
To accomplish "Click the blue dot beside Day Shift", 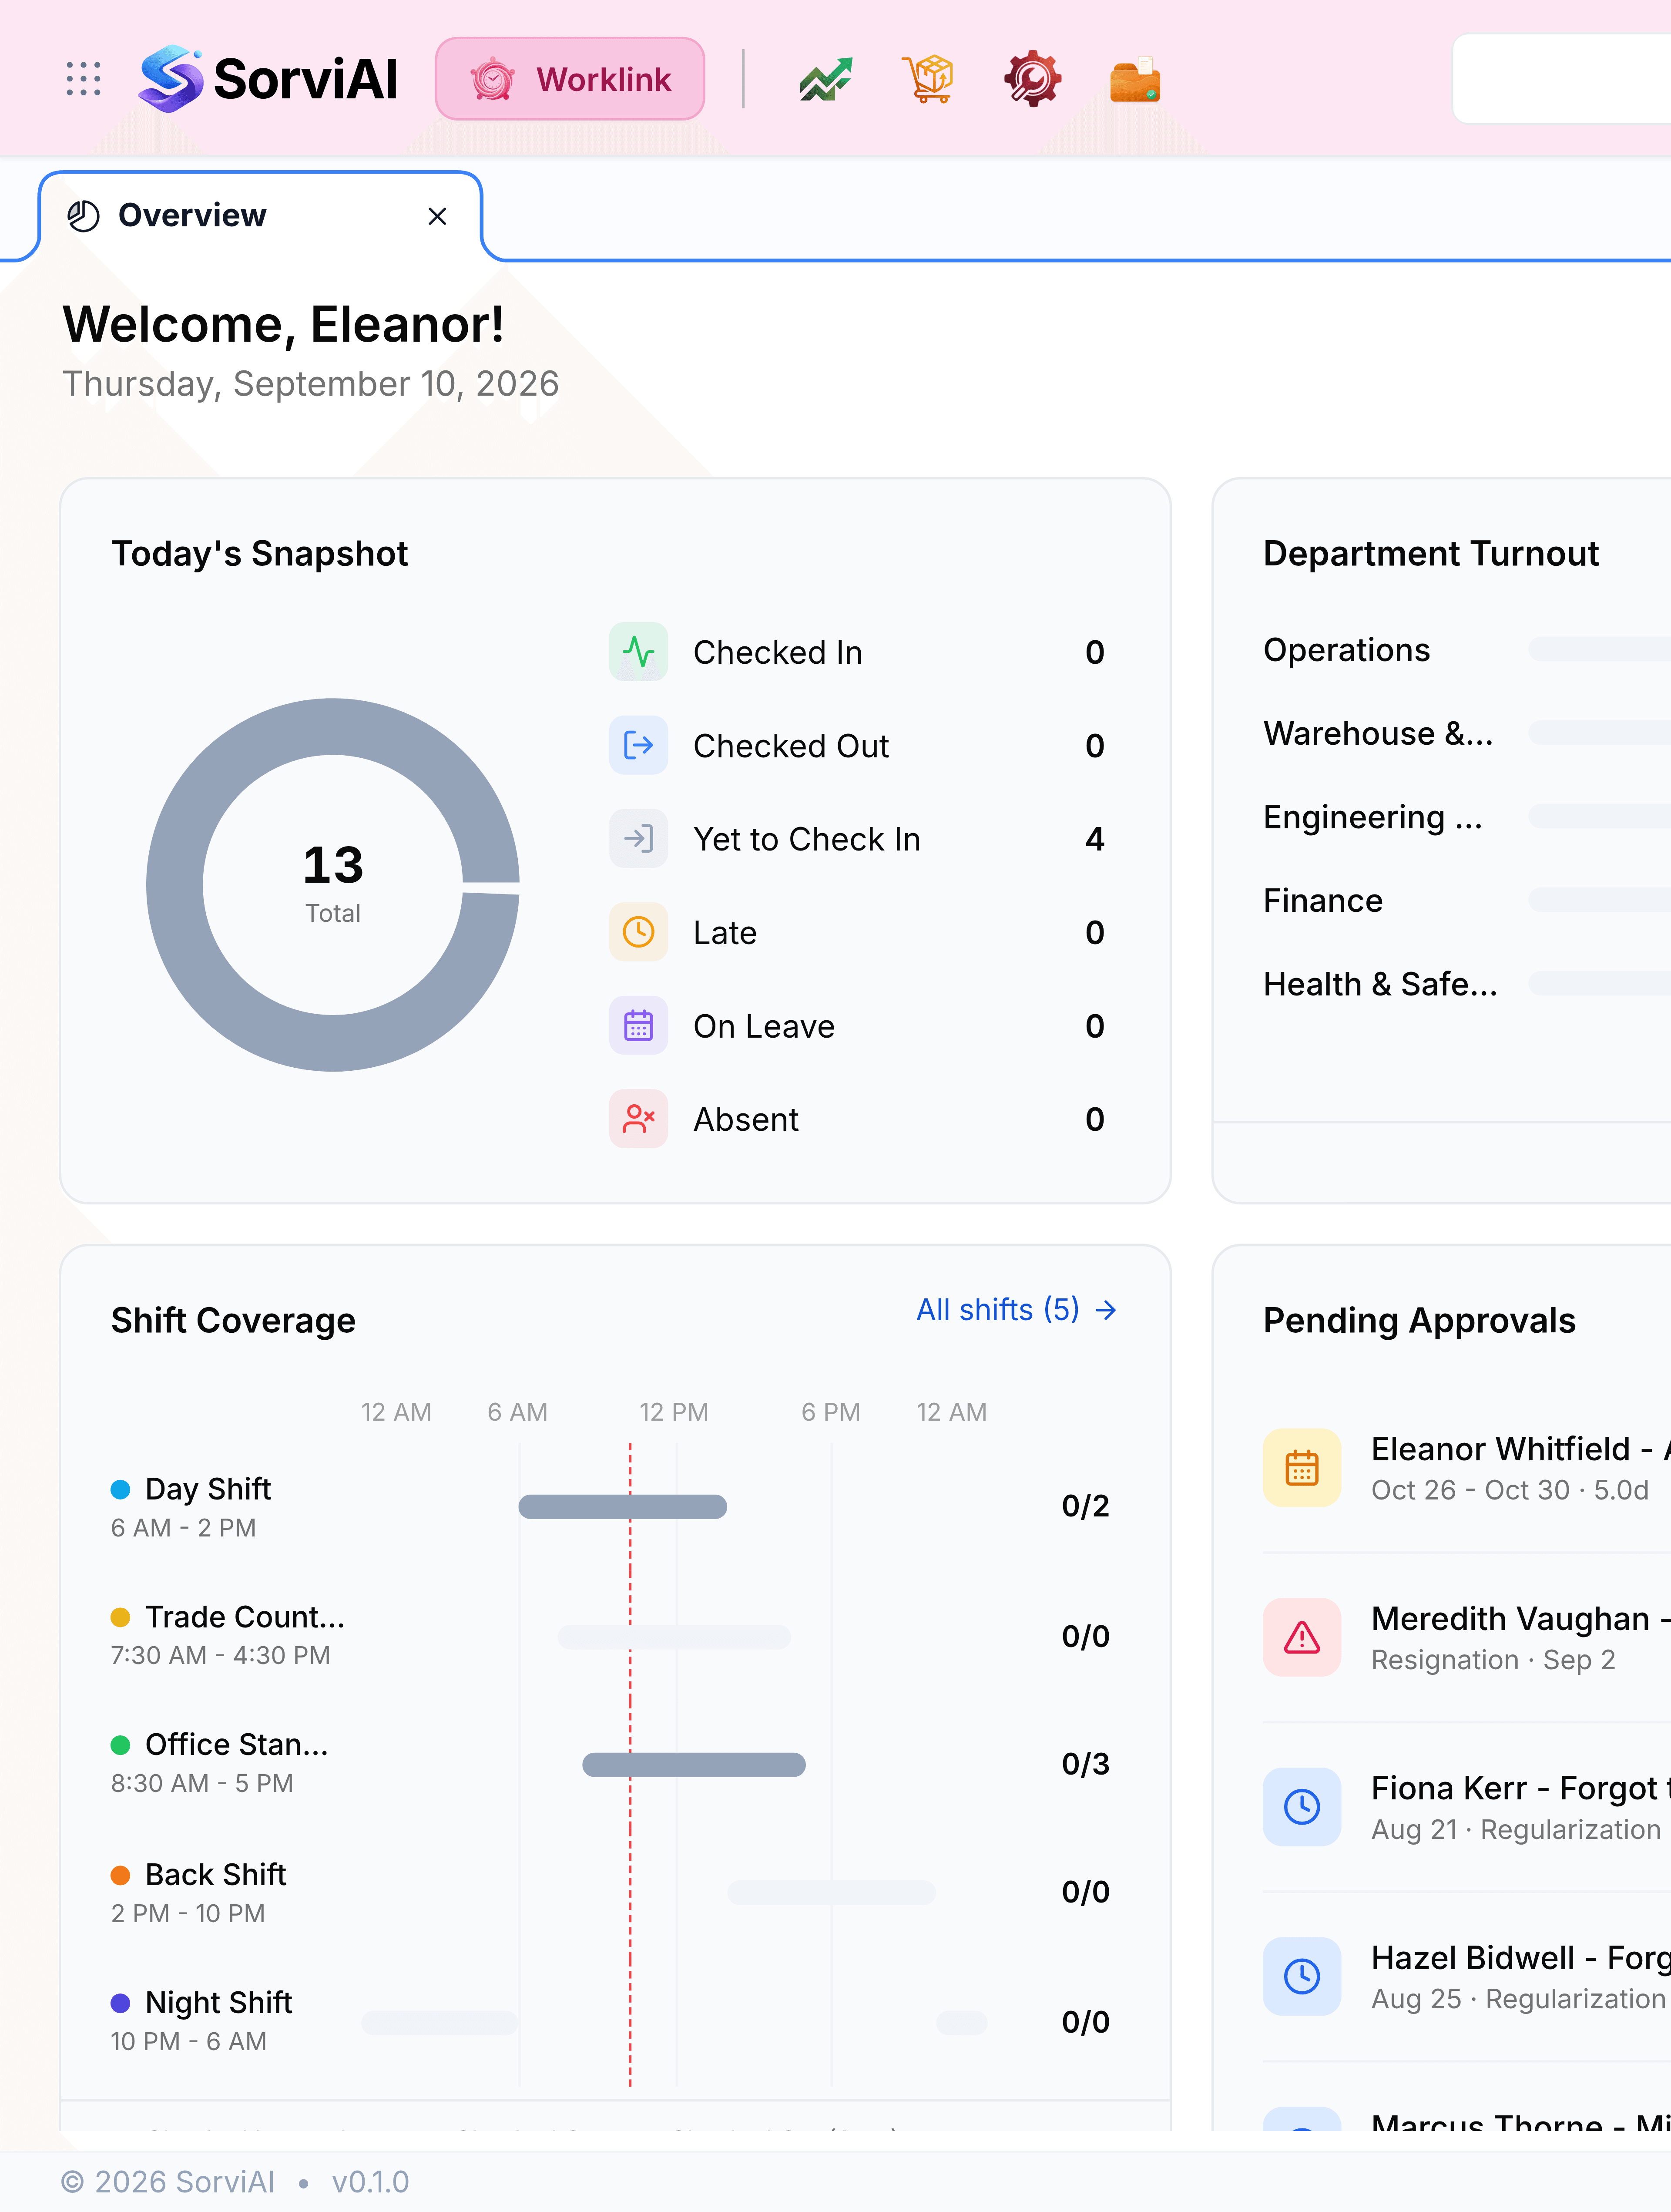I will (x=120, y=1489).
